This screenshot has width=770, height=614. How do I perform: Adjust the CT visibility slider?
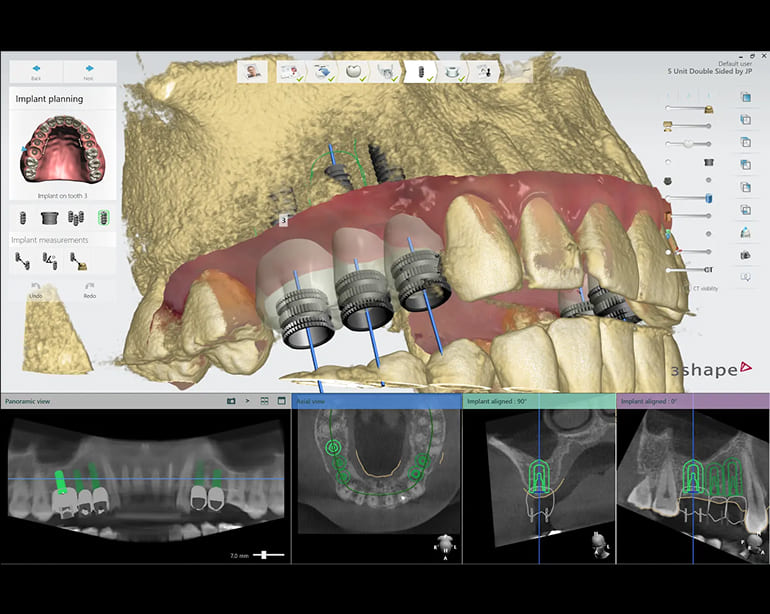click(x=690, y=270)
